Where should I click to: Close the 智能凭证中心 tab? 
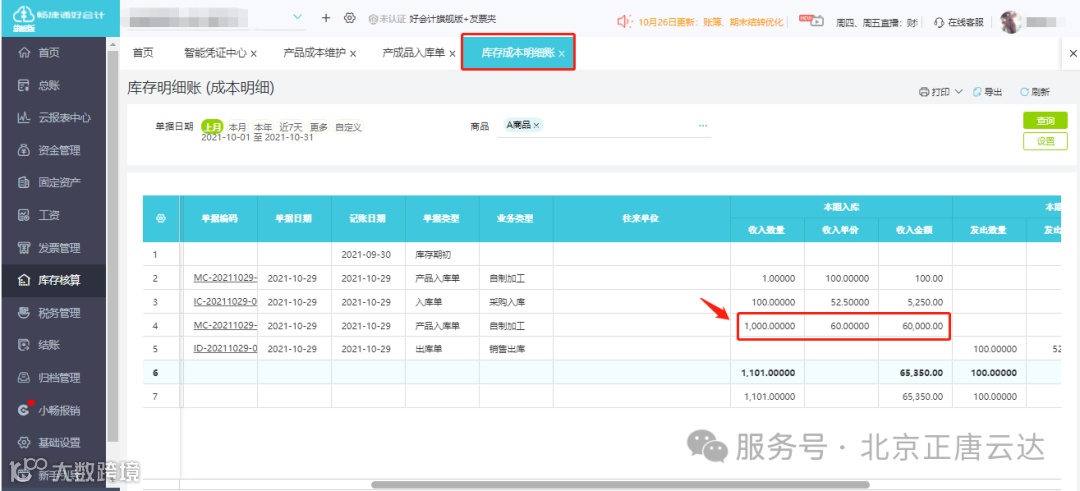[x=254, y=54]
